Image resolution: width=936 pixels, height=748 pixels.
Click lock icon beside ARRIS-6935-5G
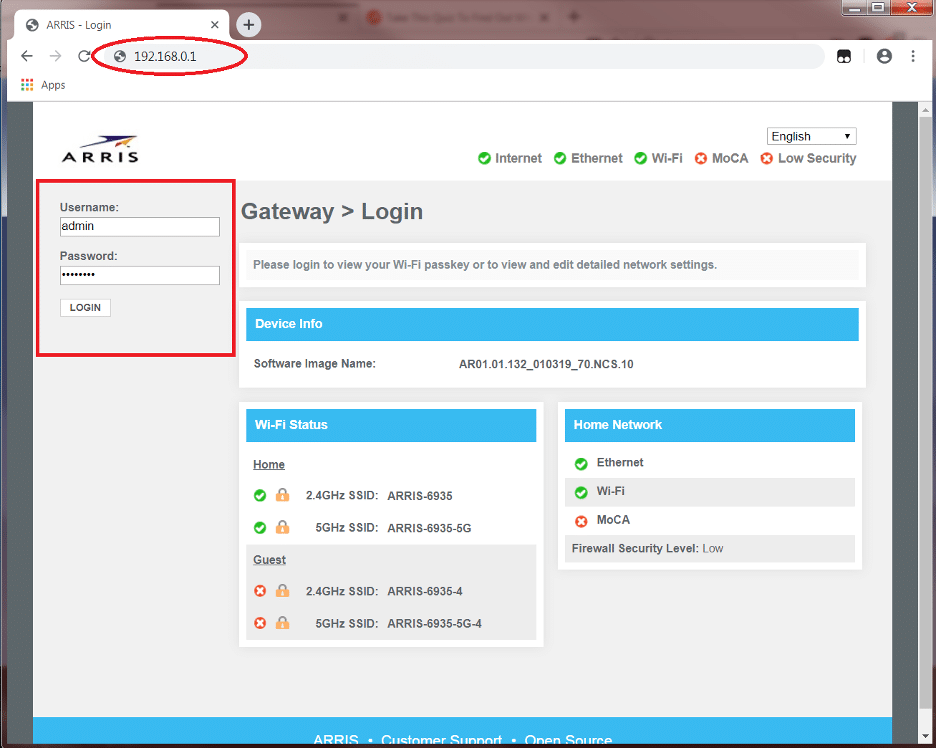point(282,527)
